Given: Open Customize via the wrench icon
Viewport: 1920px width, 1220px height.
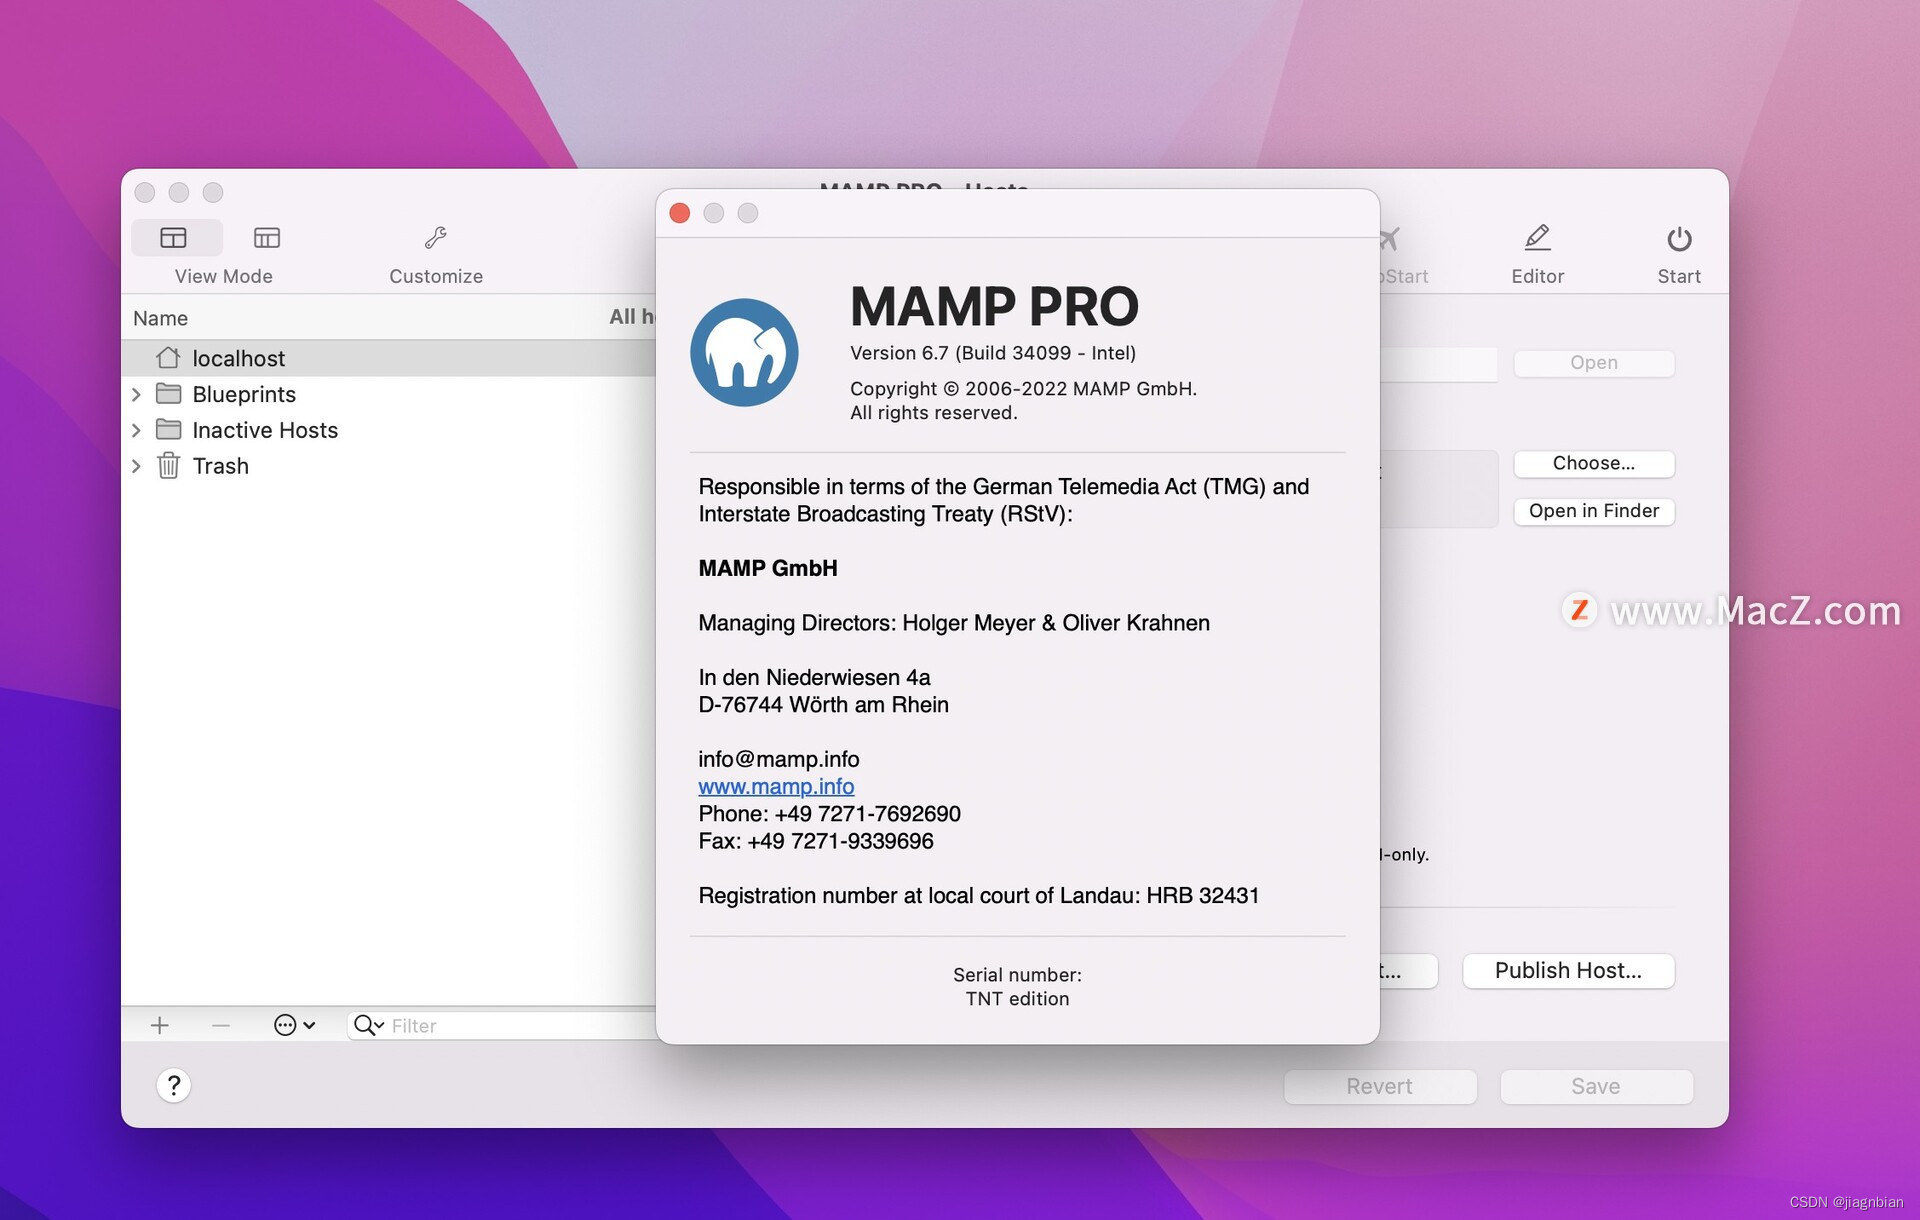Looking at the screenshot, I should point(435,237).
